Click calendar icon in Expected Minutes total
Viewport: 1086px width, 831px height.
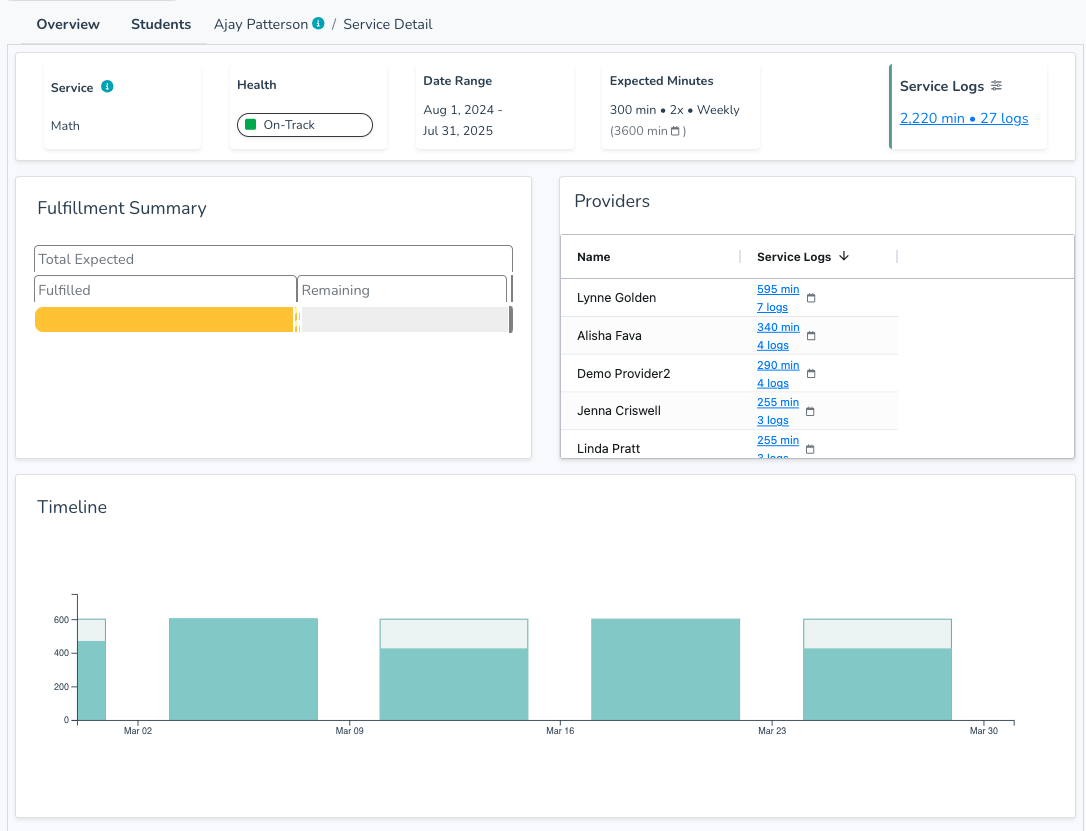tap(675, 131)
